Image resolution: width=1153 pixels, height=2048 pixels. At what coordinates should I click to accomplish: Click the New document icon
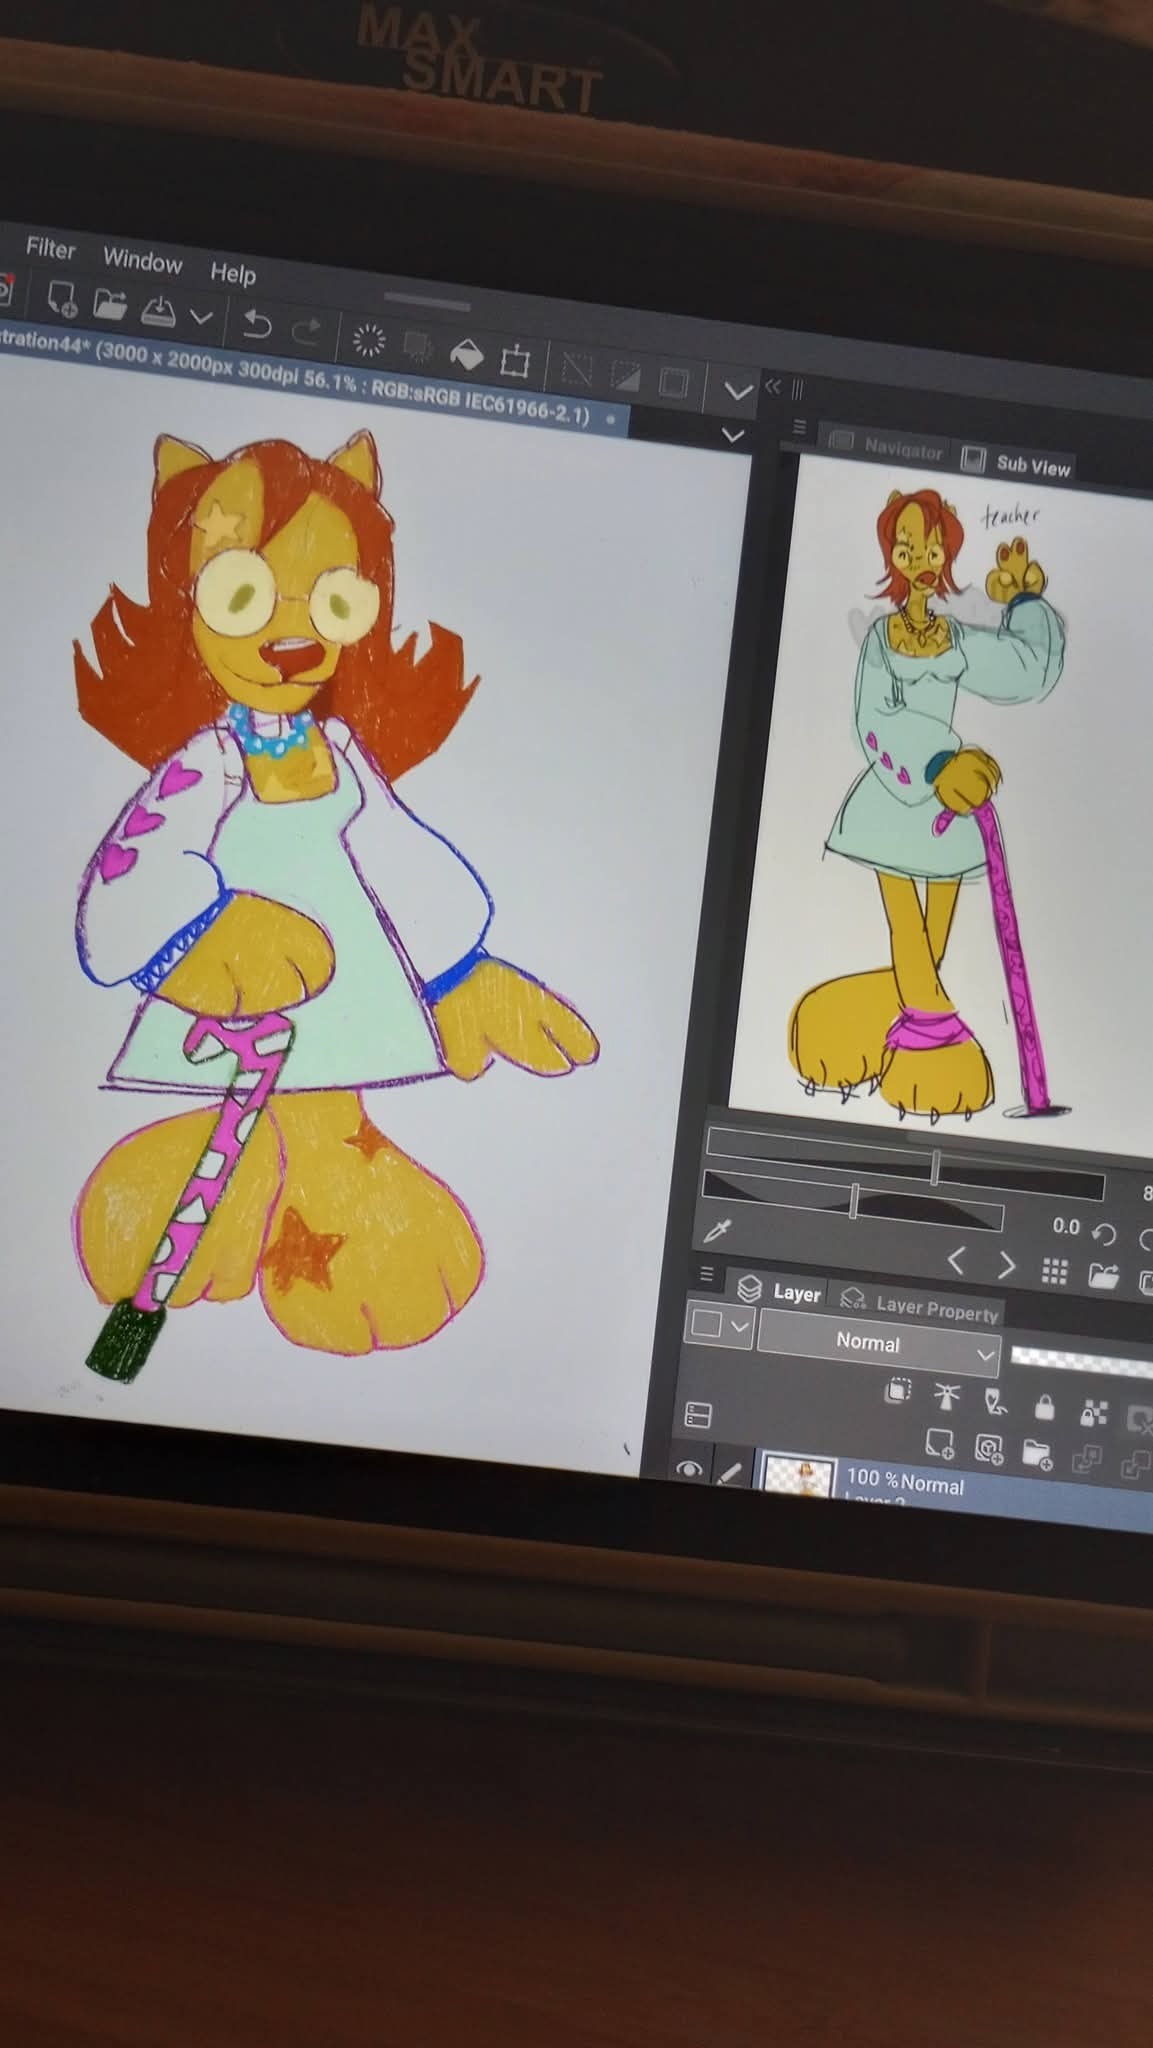62,297
